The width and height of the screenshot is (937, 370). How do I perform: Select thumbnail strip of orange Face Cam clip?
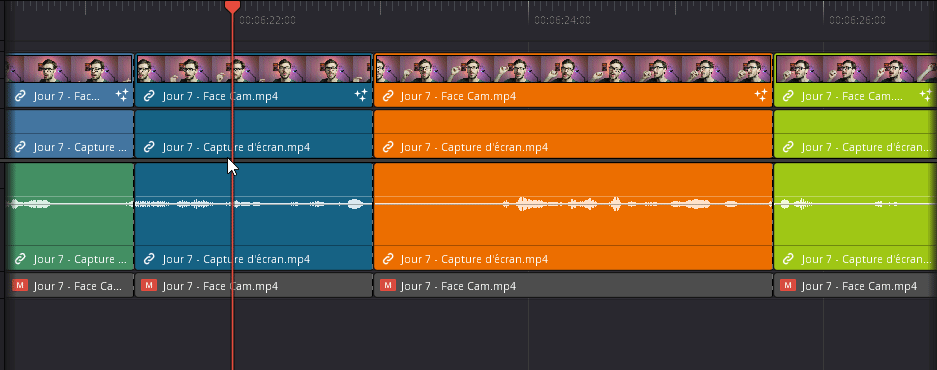(x=573, y=69)
